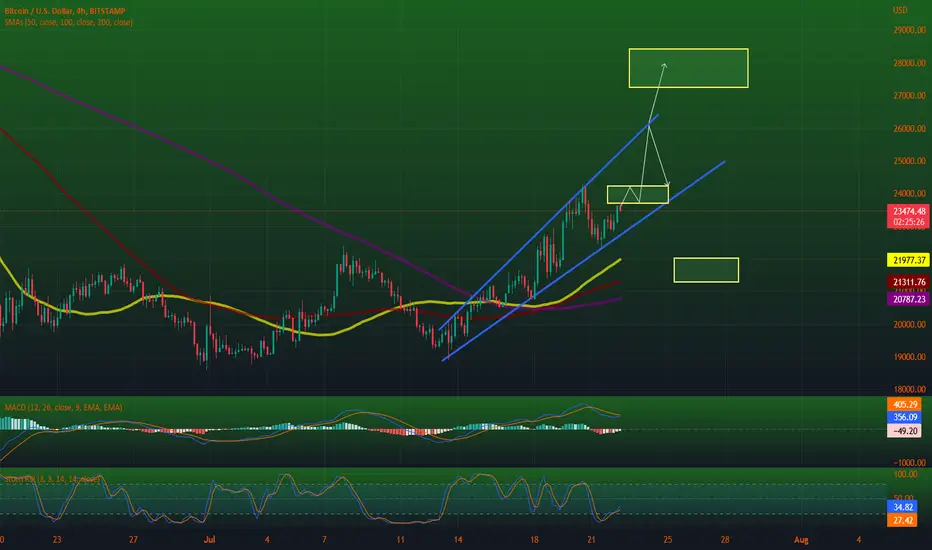The width and height of the screenshot is (932, 550).
Task: Click the 100.00 Stoch RSI axis level
Action: 905,474
